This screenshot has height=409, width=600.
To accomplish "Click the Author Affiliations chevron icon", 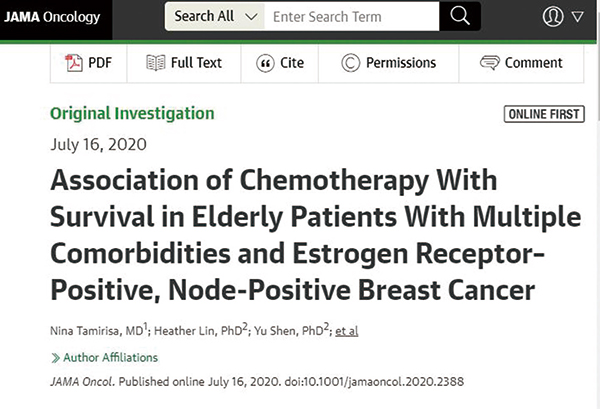I will pyautogui.click(x=55, y=358).
